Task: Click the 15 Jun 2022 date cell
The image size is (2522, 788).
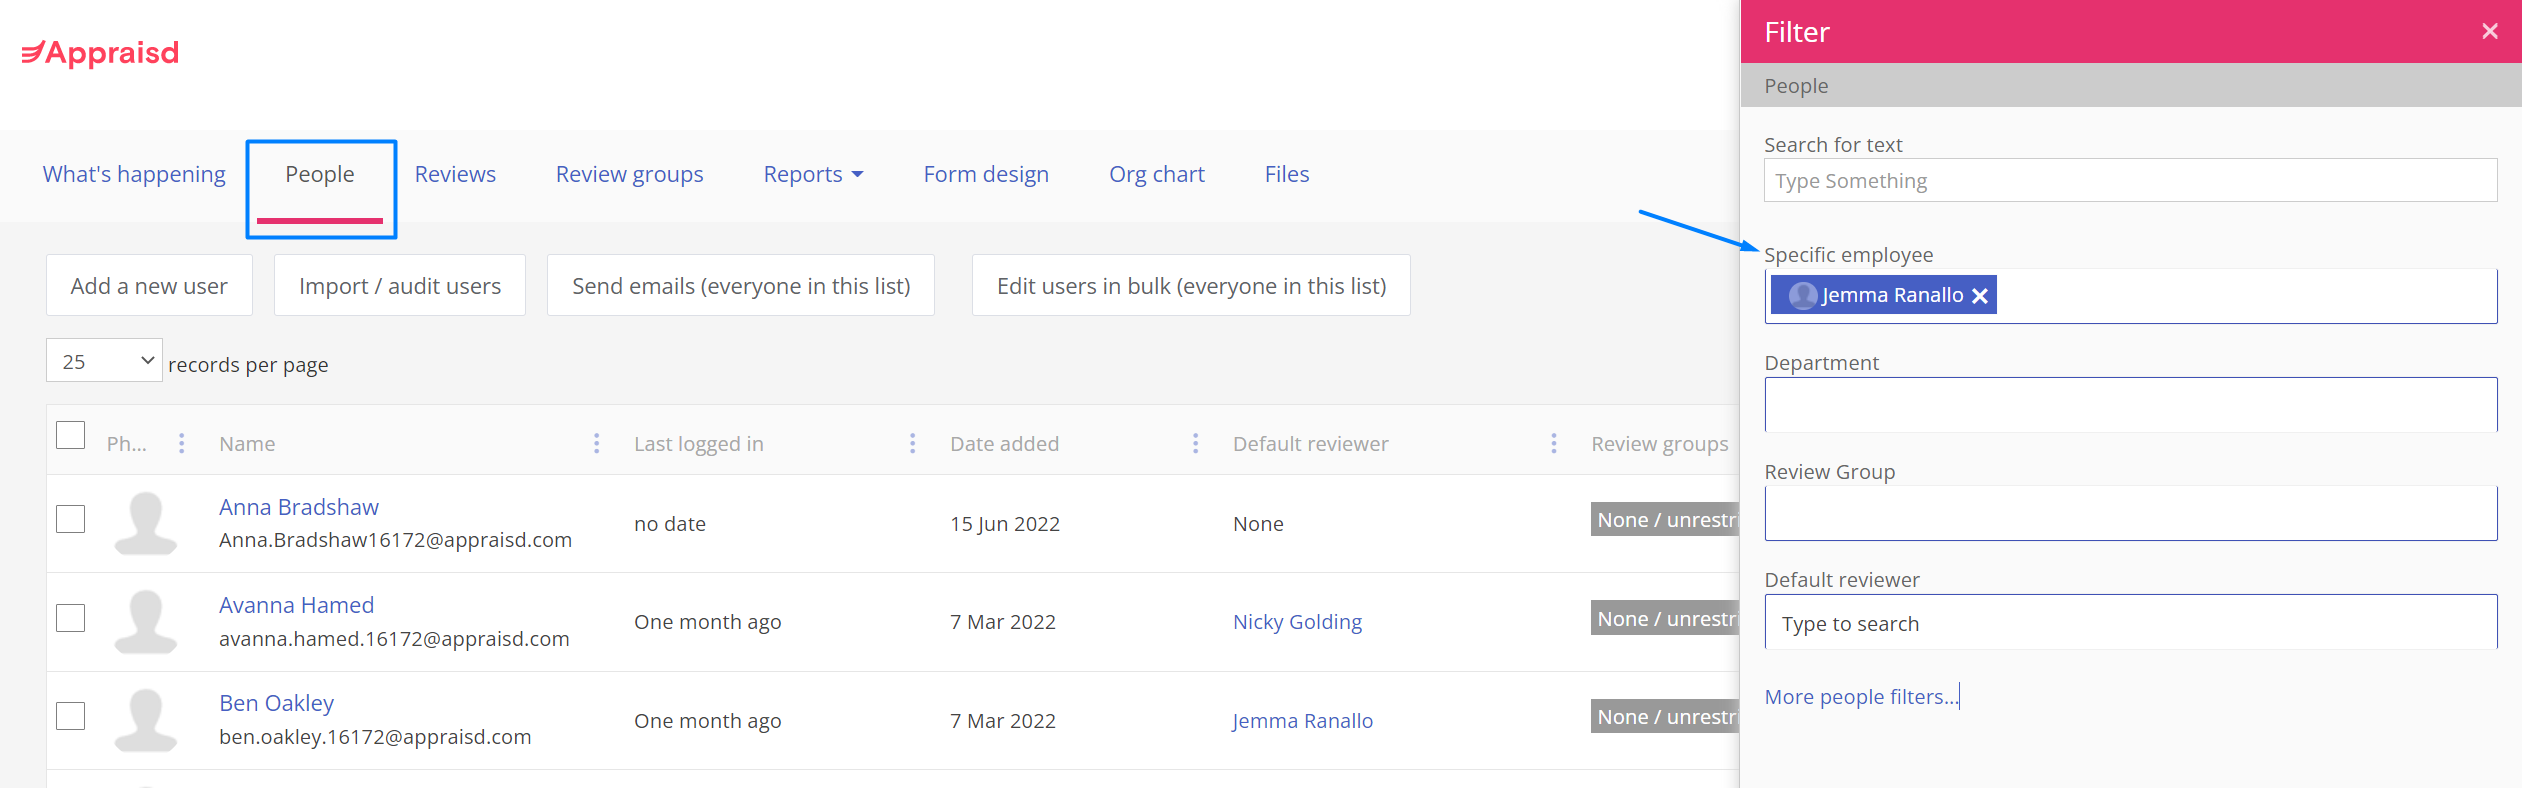Action: (1004, 524)
